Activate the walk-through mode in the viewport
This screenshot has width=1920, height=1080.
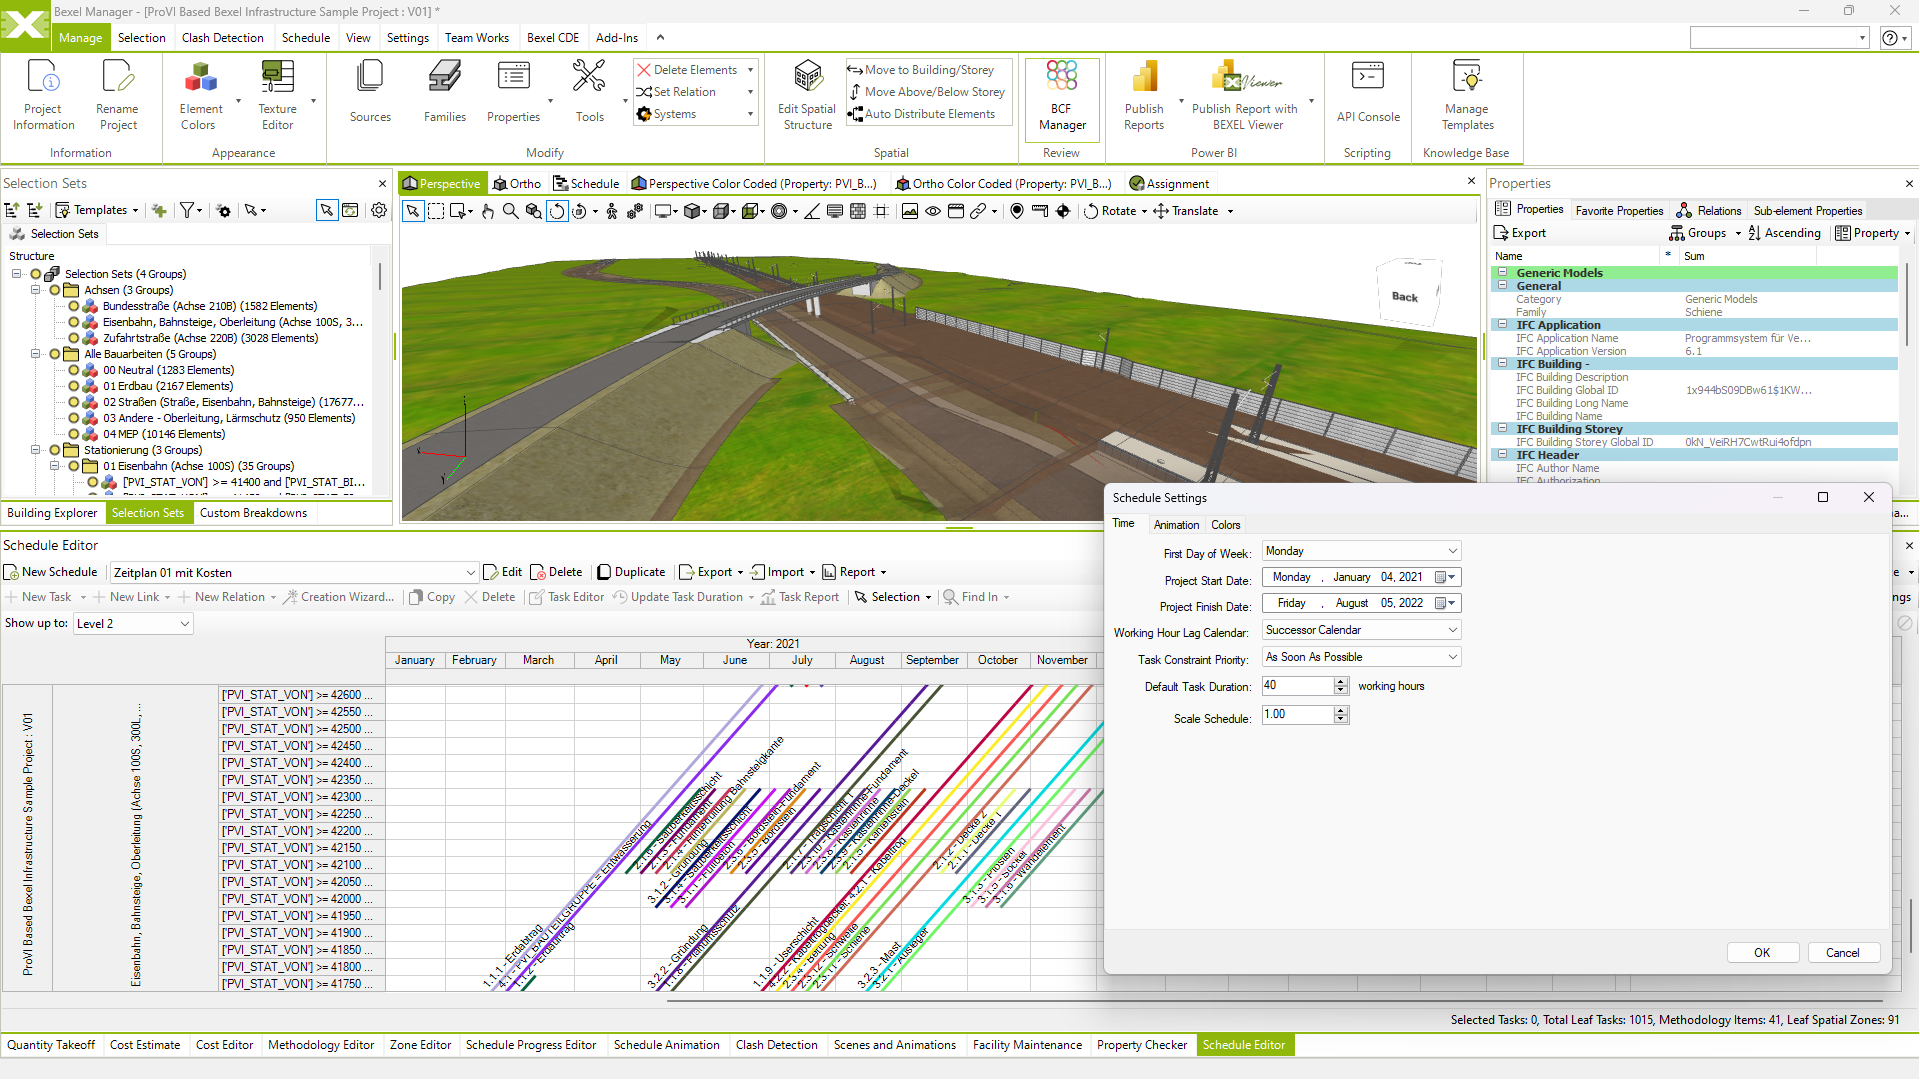(x=612, y=211)
